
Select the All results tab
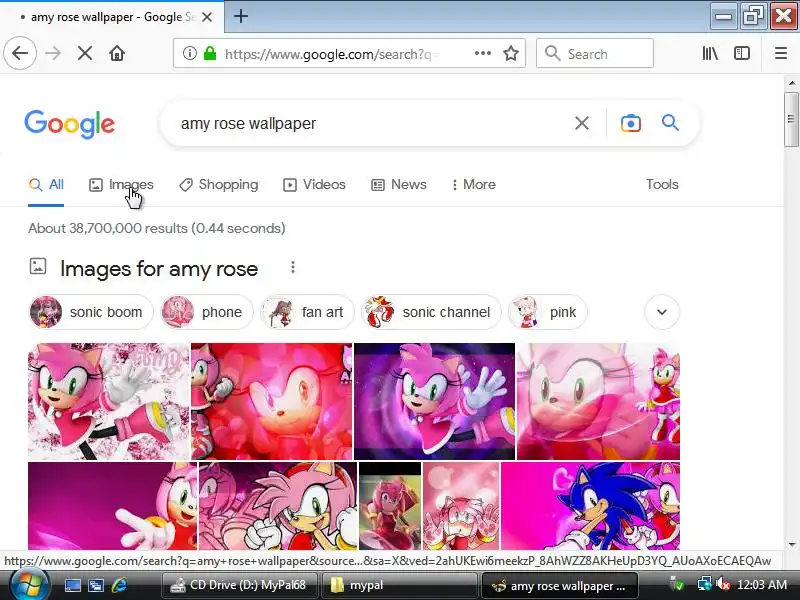pyautogui.click(x=46, y=185)
